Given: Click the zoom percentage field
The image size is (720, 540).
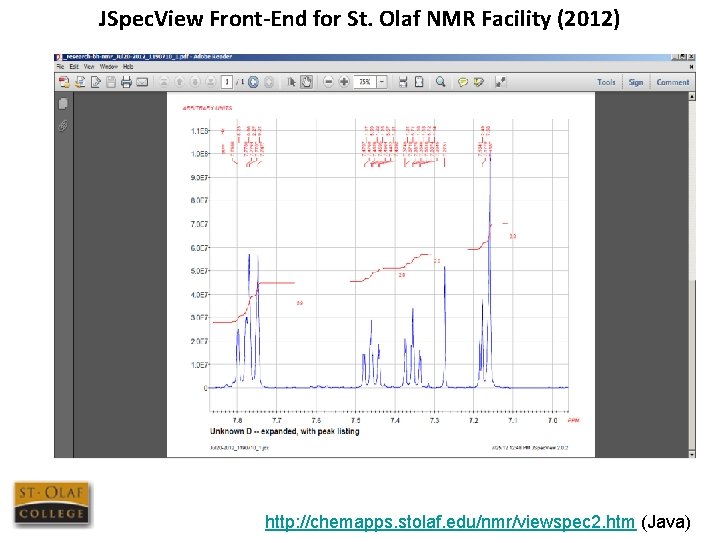Looking at the screenshot, I should [x=366, y=82].
